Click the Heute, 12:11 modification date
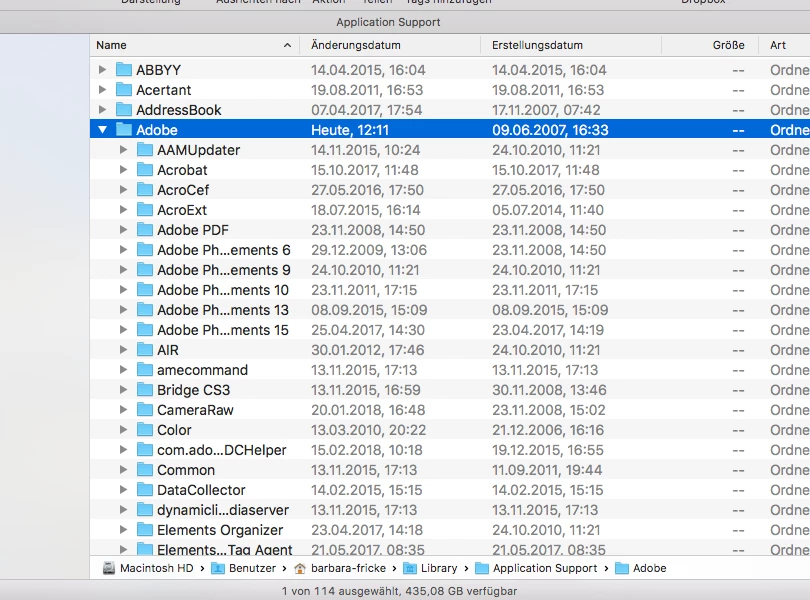The height and width of the screenshot is (600, 810). point(350,130)
